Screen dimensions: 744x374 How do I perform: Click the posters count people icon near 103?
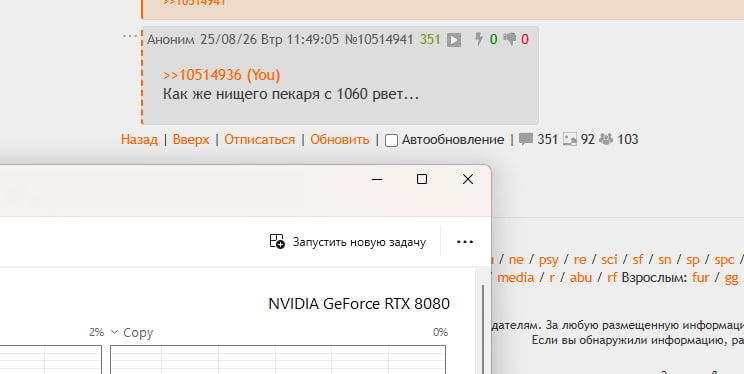tap(606, 139)
